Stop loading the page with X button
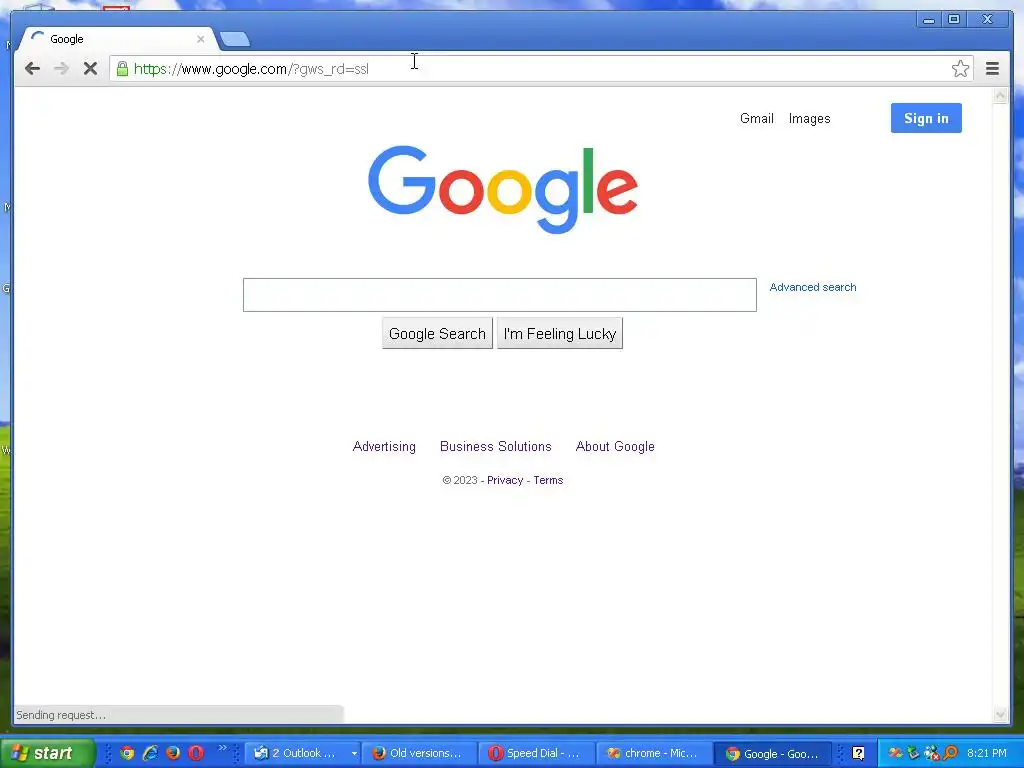Image resolution: width=1024 pixels, height=768 pixels. (x=90, y=69)
